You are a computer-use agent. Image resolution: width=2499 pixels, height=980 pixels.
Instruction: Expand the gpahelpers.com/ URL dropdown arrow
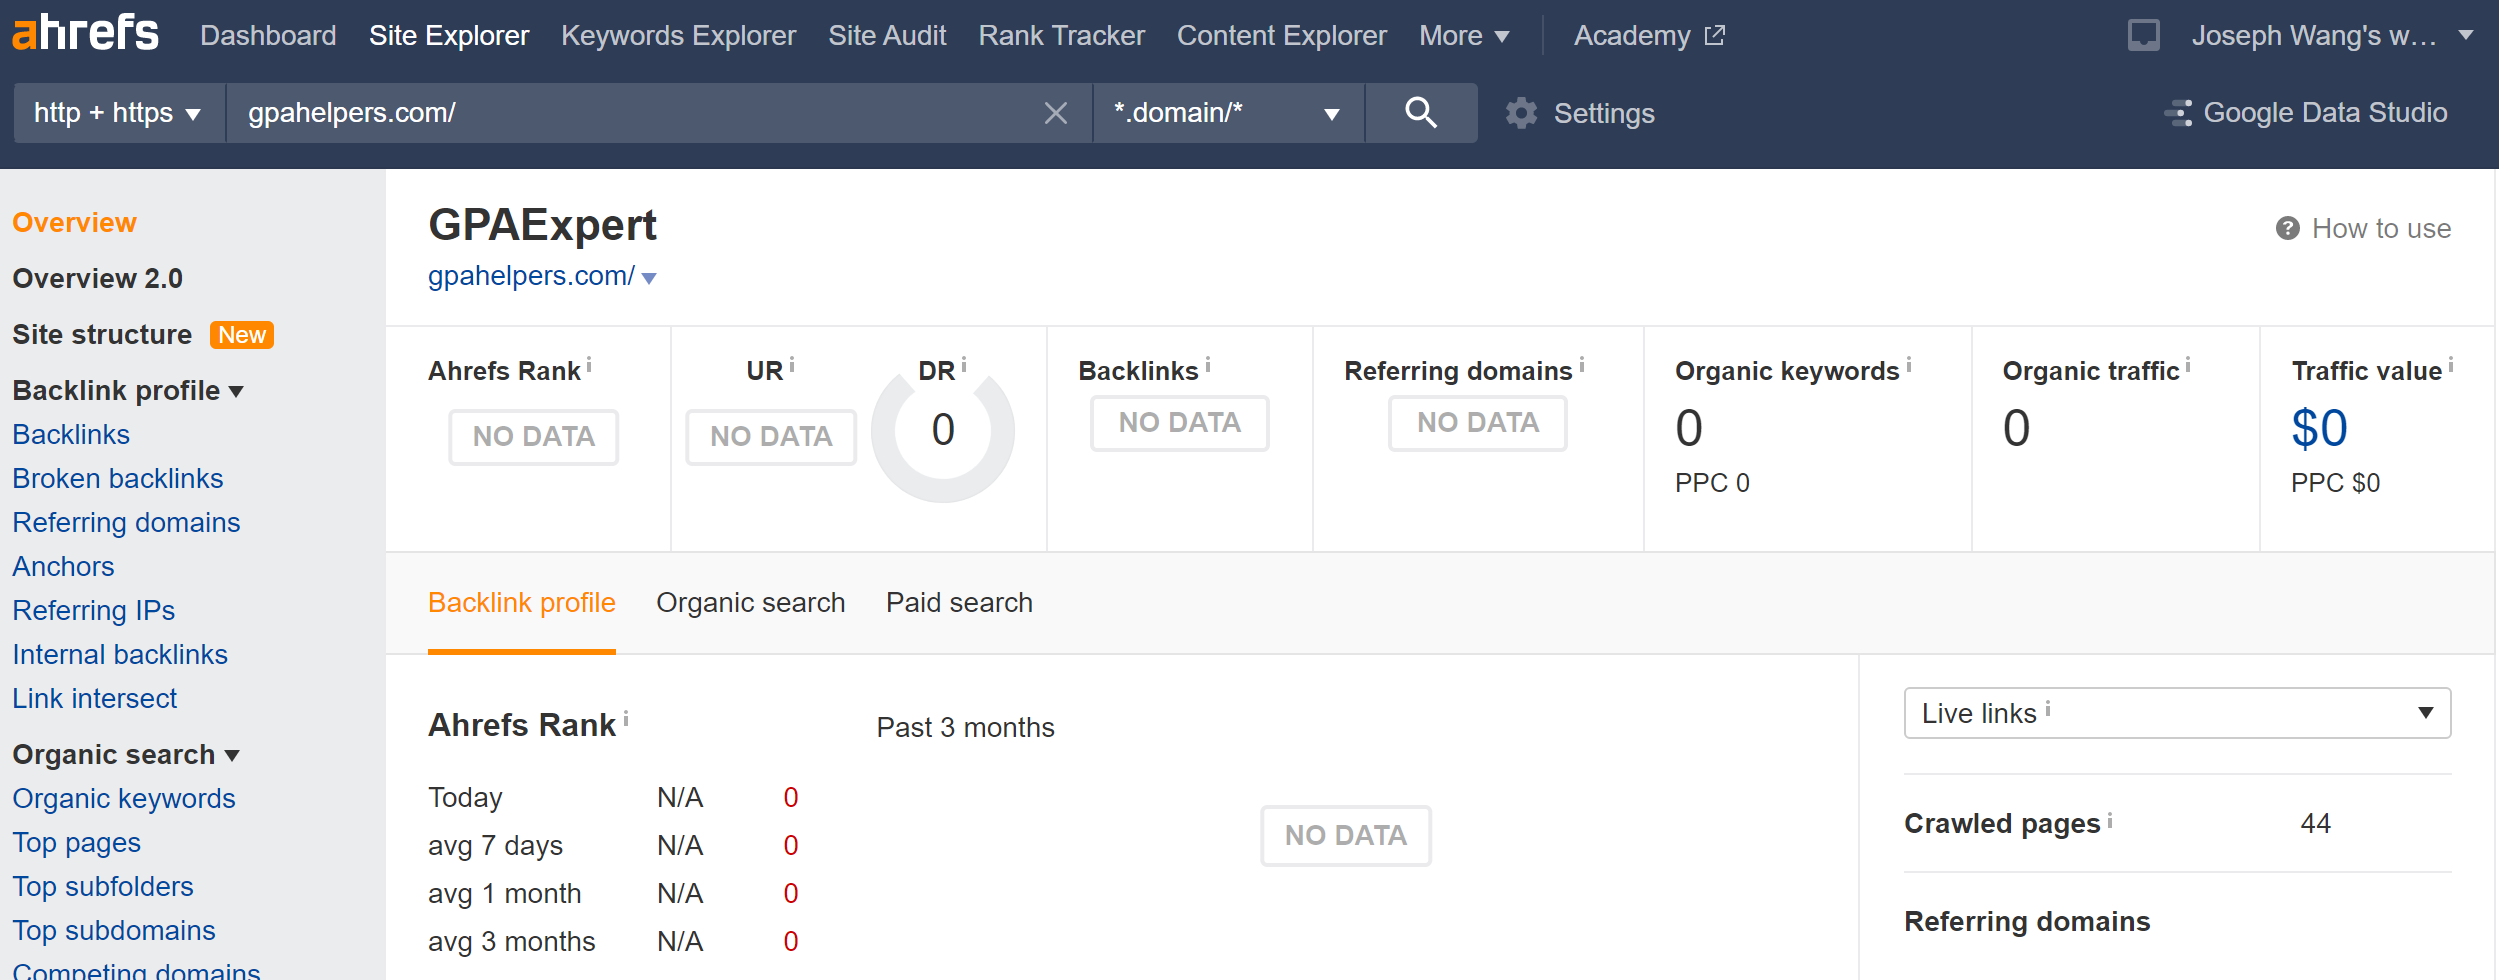649,278
